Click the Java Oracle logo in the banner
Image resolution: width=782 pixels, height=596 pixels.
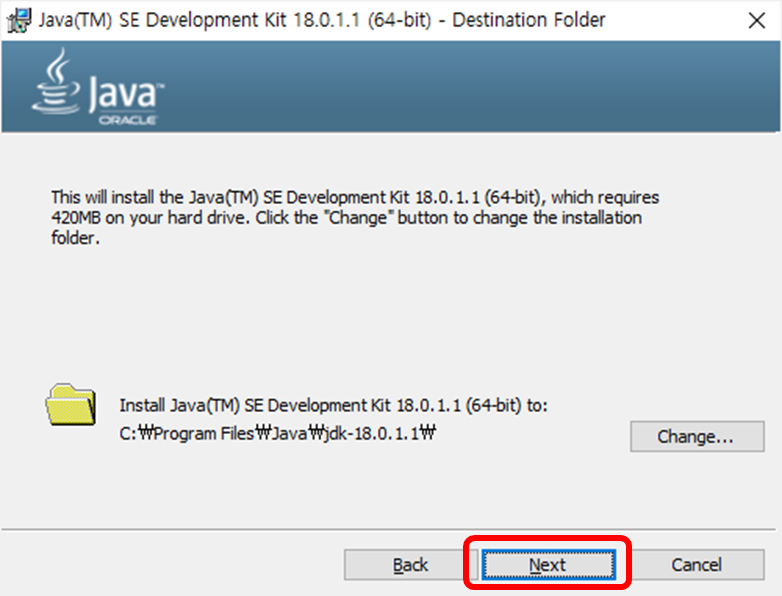pos(98,86)
